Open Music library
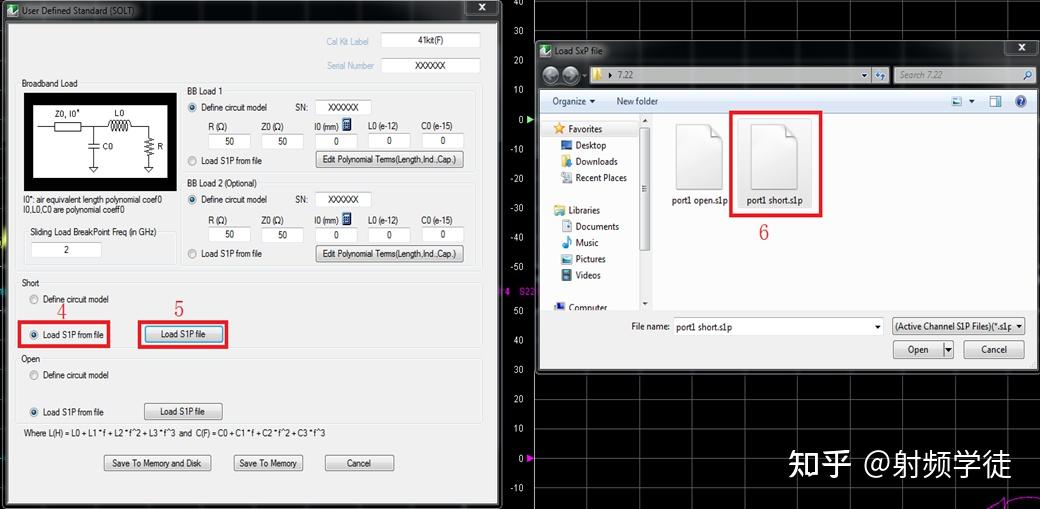This screenshot has width=1040, height=509. pyautogui.click(x=580, y=243)
